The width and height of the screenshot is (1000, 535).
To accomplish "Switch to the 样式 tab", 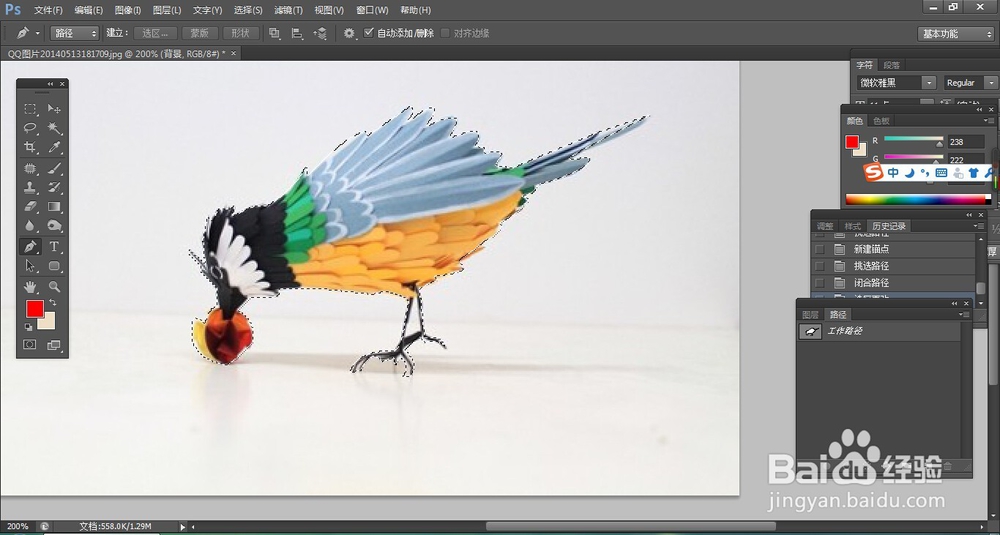I will tap(853, 226).
